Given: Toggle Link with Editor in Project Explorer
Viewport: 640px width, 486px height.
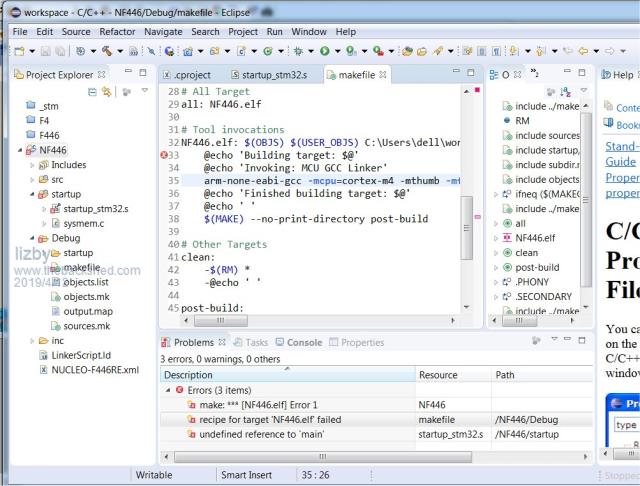Looking at the screenshot, I should click(108, 92).
